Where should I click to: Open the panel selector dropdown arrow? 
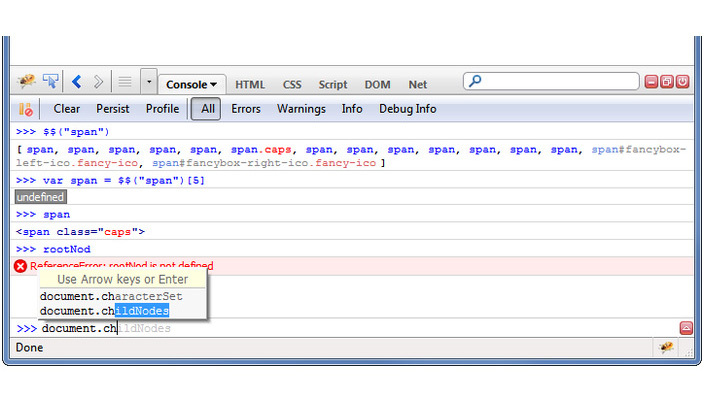149,82
